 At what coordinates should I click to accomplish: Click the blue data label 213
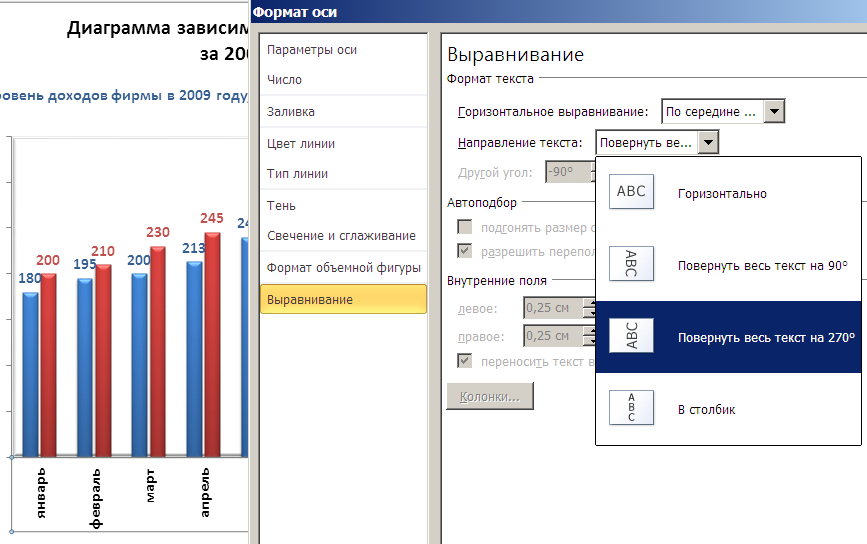pyautogui.click(x=193, y=249)
